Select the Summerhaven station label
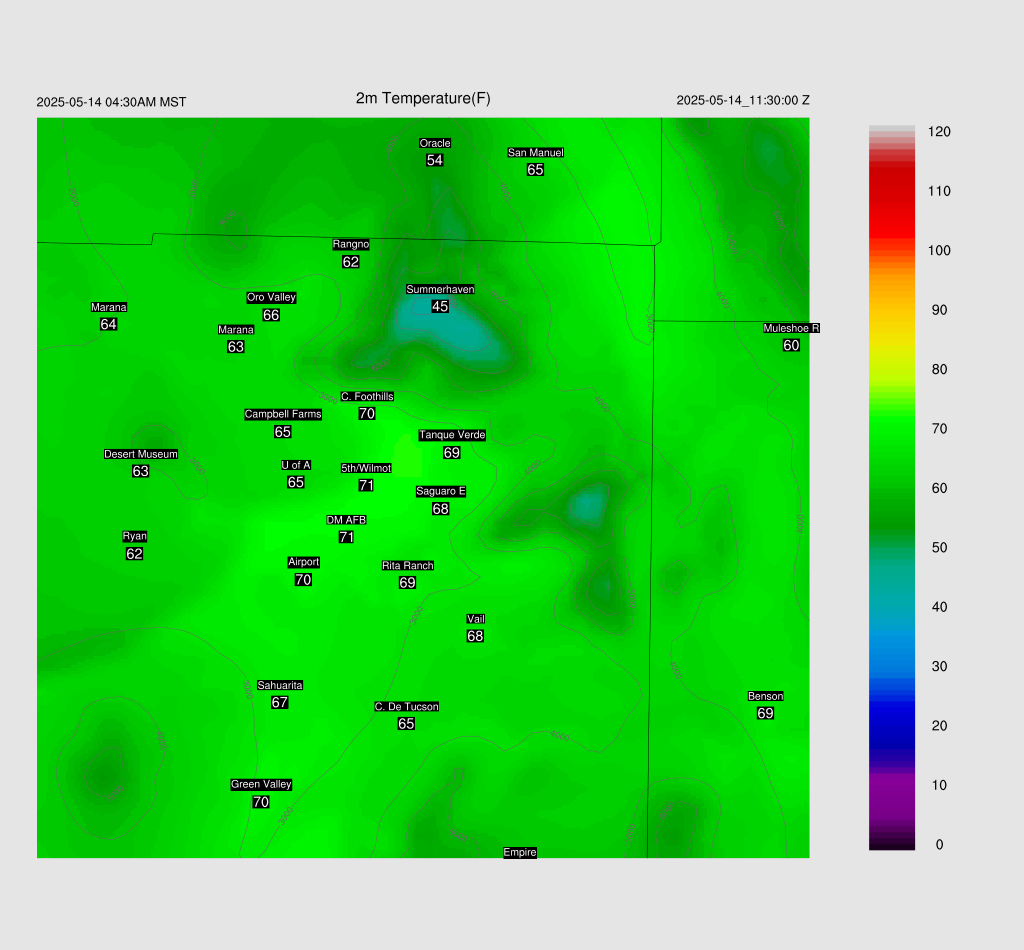This screenshot has width=1024, height=950. (x=440, y=289)
